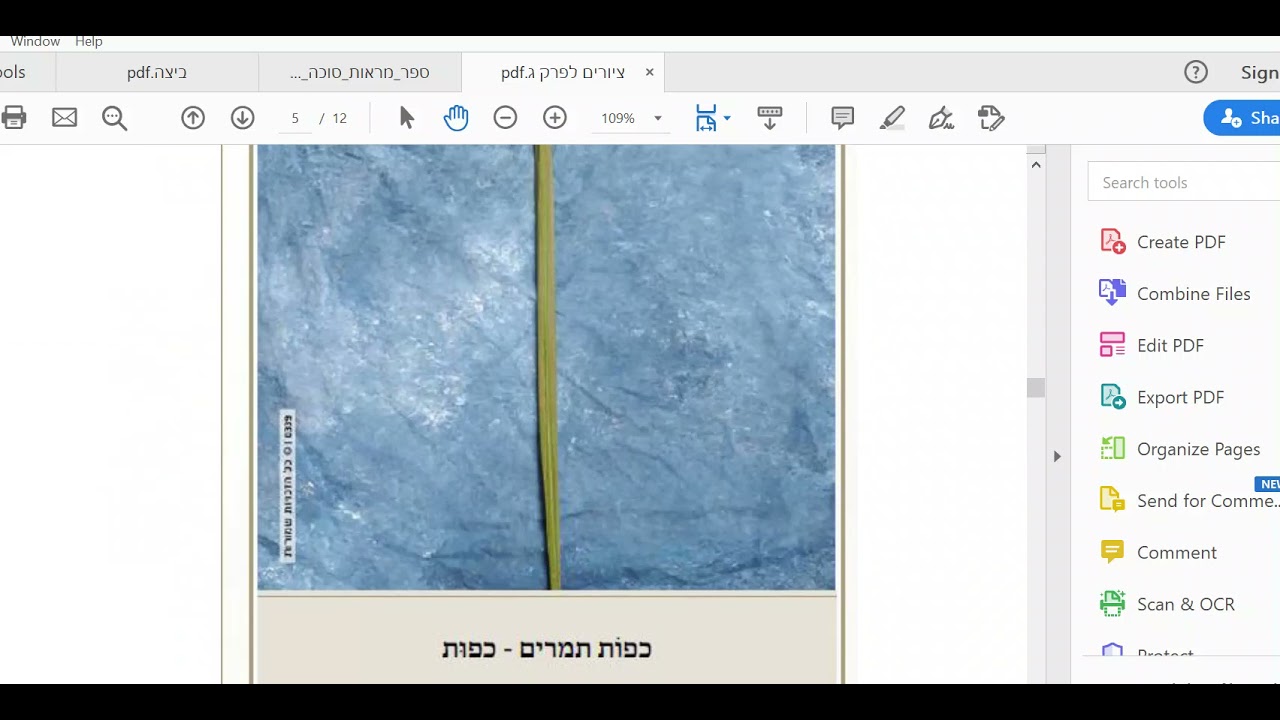The height and width of the screenshot is (720, 1280).
Task: Open the Help menu
Action: coord(89,41)
